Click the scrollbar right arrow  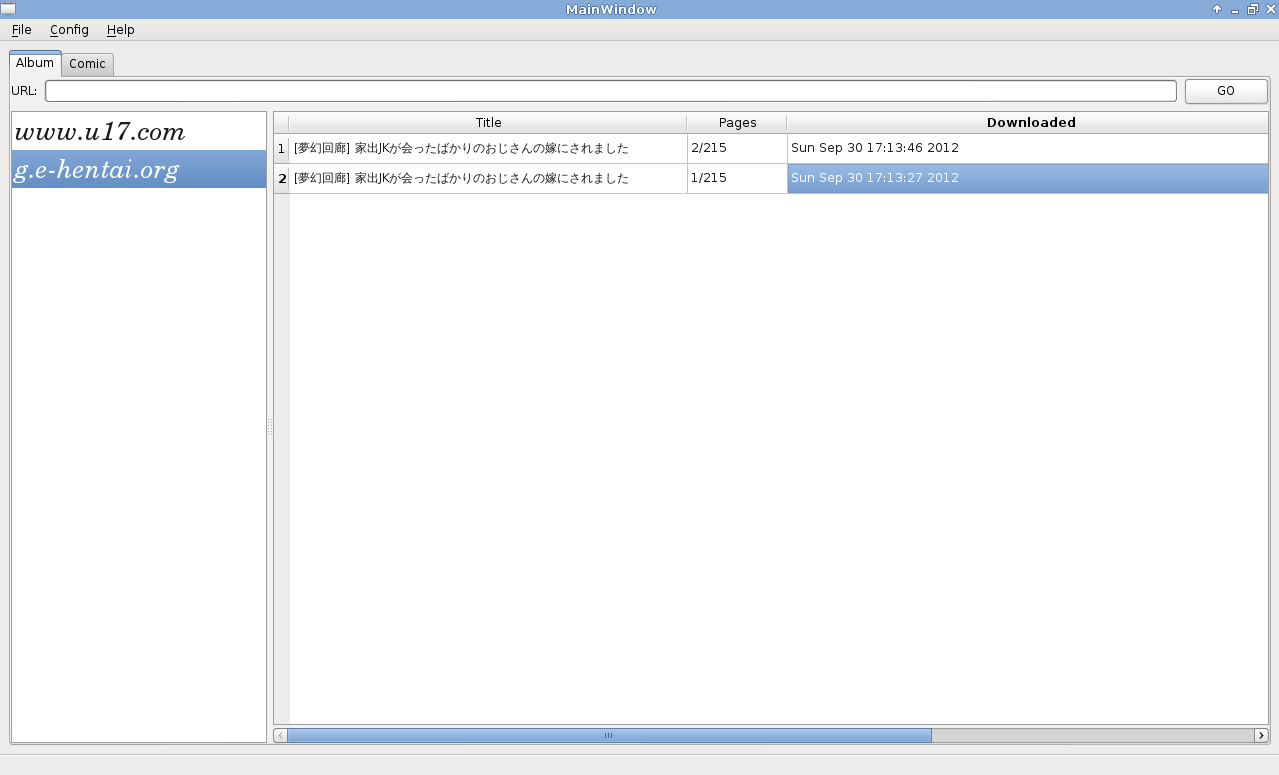click(x=1261, y=735)
